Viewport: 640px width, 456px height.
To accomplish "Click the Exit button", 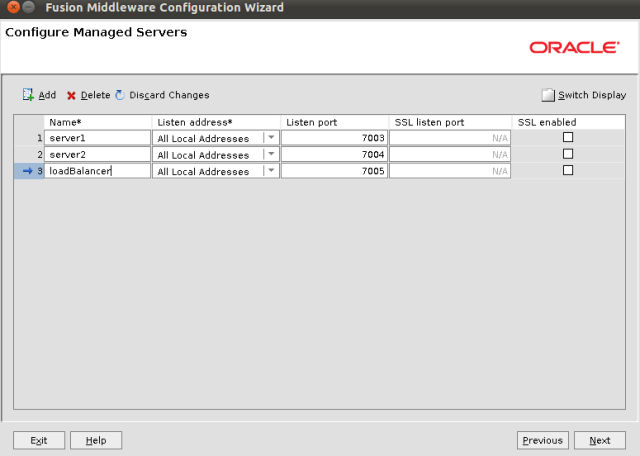I will pyautogui.click(x=39, y=440).
